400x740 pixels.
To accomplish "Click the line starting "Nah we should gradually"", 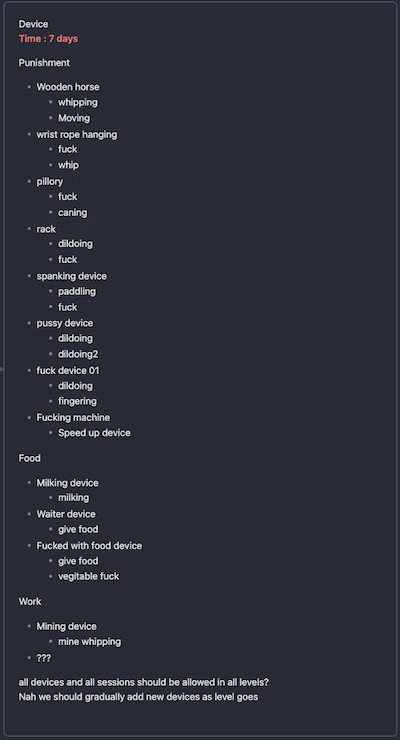I will click(x=139, y=697).
